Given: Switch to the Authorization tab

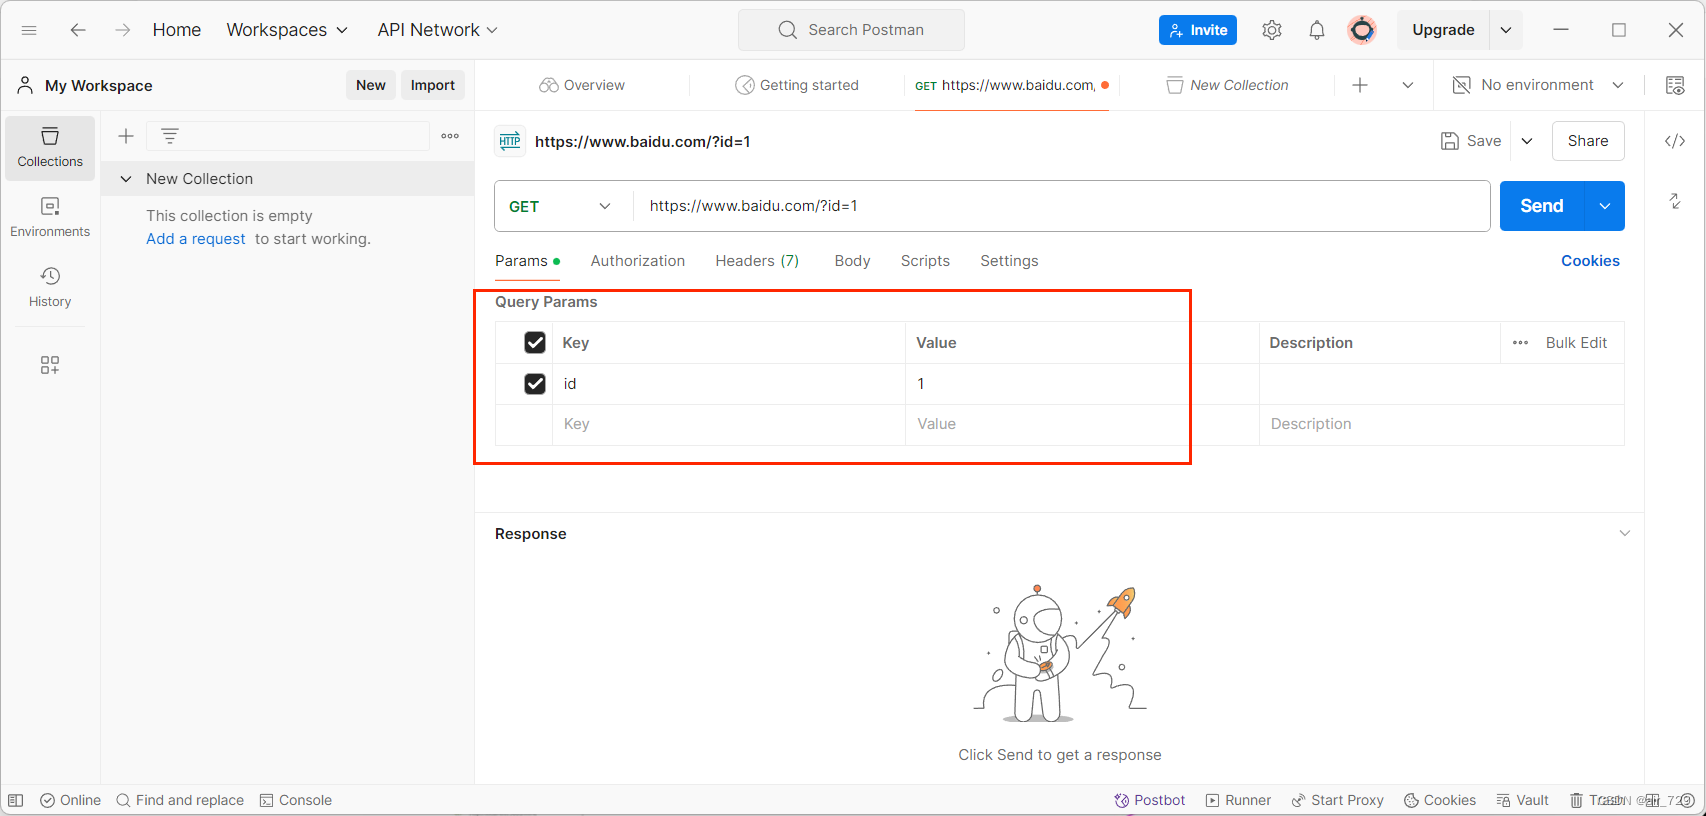Looking at the screenshot, I should click(638, 261).
